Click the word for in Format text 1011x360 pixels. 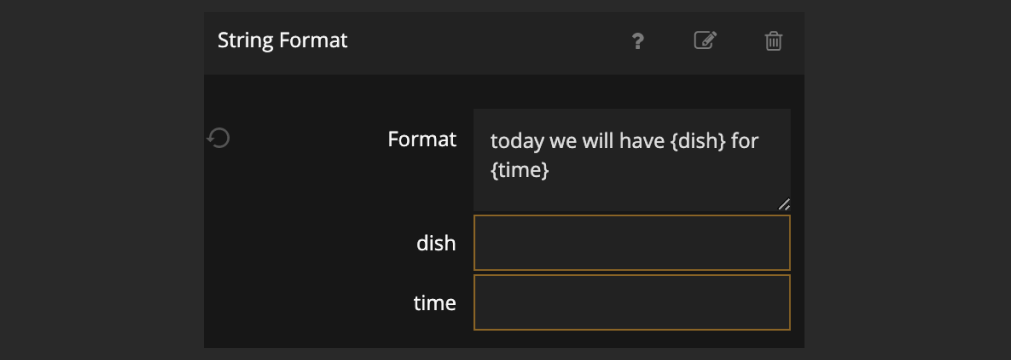(745, 141)
